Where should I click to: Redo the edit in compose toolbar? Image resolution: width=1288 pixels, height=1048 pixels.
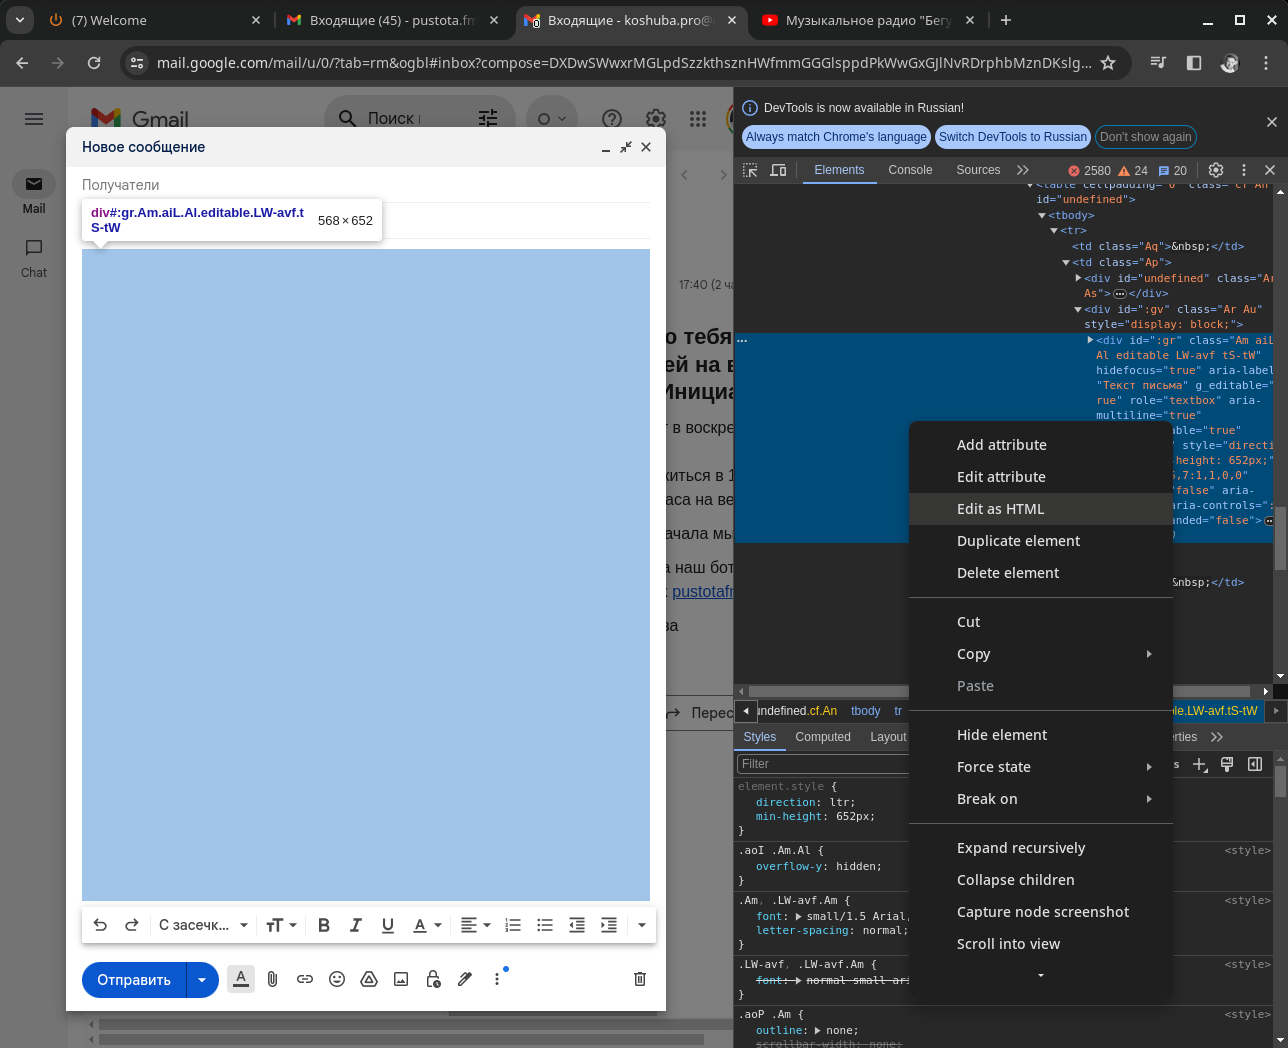pos(131,925)
